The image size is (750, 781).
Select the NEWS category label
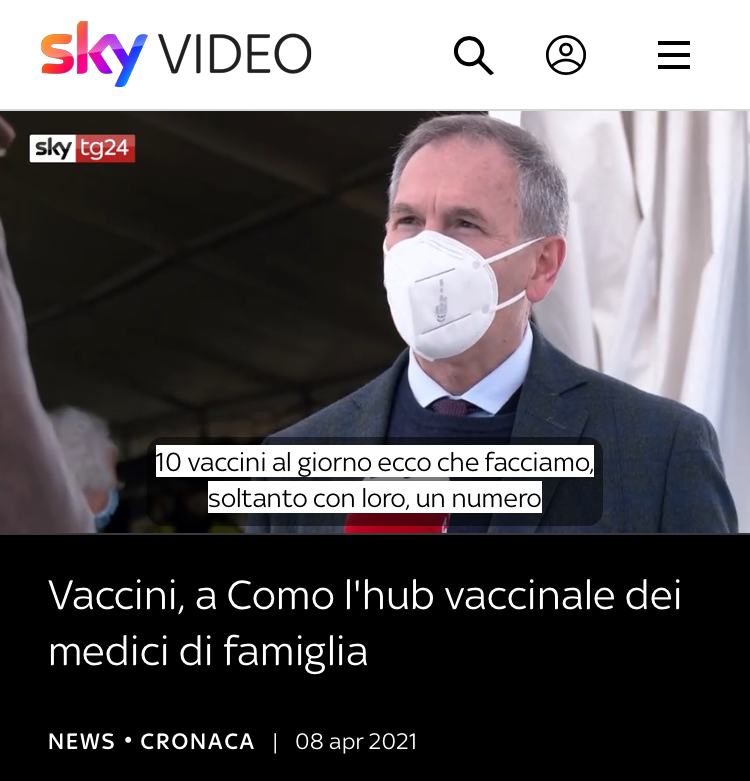[82, 741]
